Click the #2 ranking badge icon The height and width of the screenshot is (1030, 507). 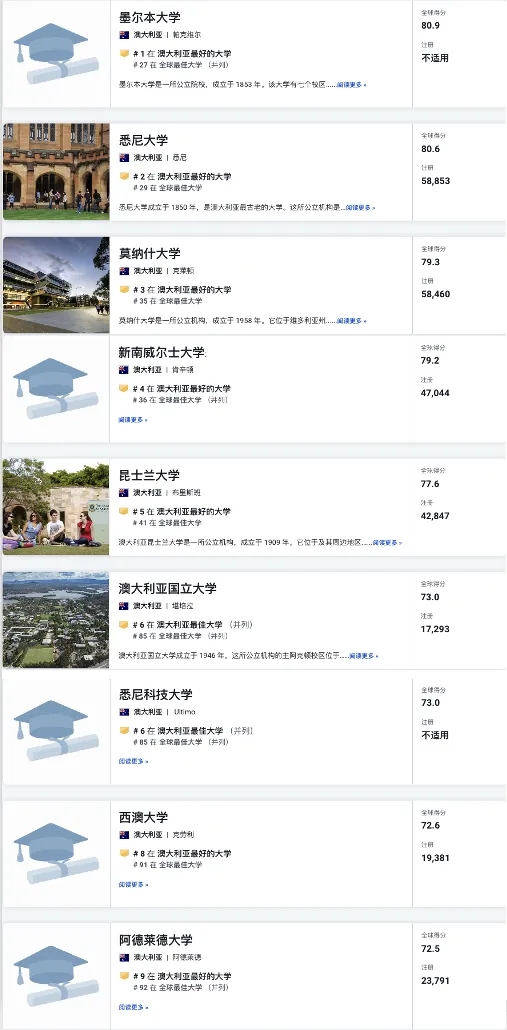point(124,176)
